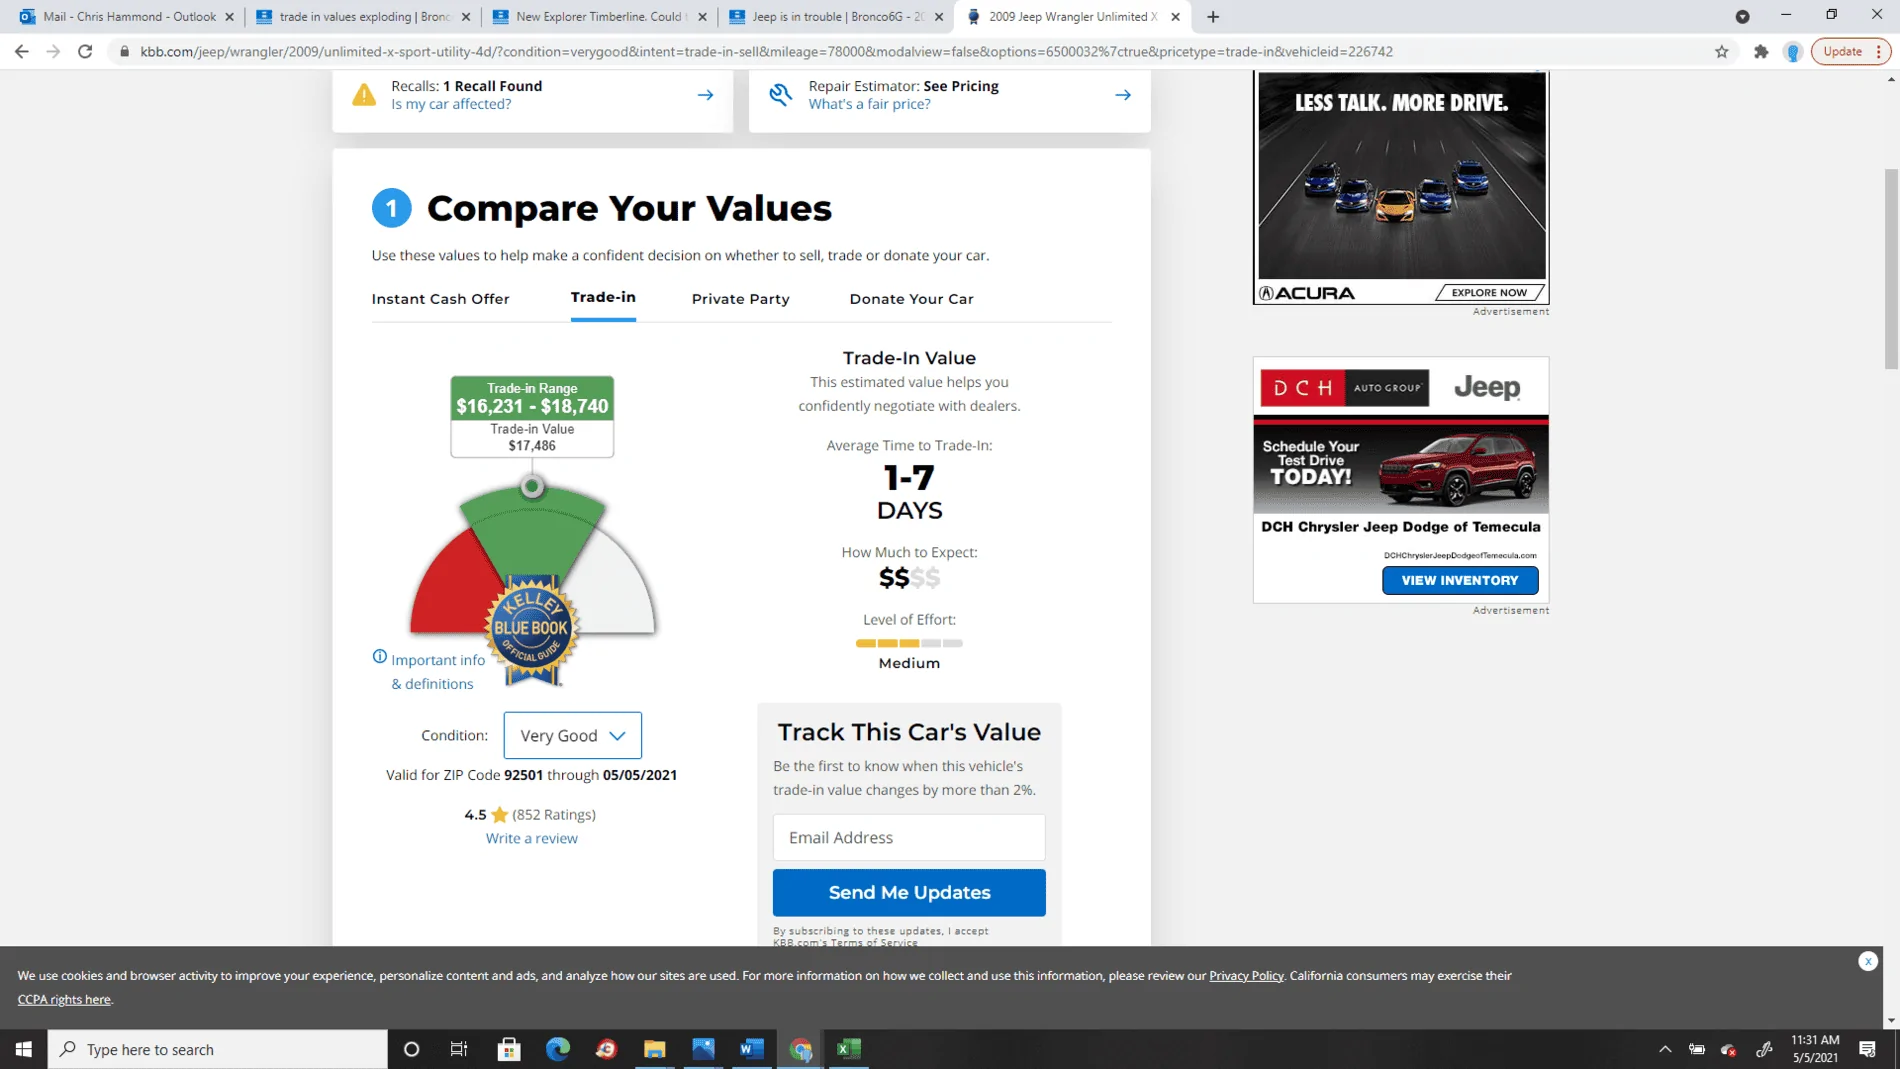Click the Repair Estimator arrow icon
This screenshot has height=1069, width=1900.
(x=1123, y=95)
